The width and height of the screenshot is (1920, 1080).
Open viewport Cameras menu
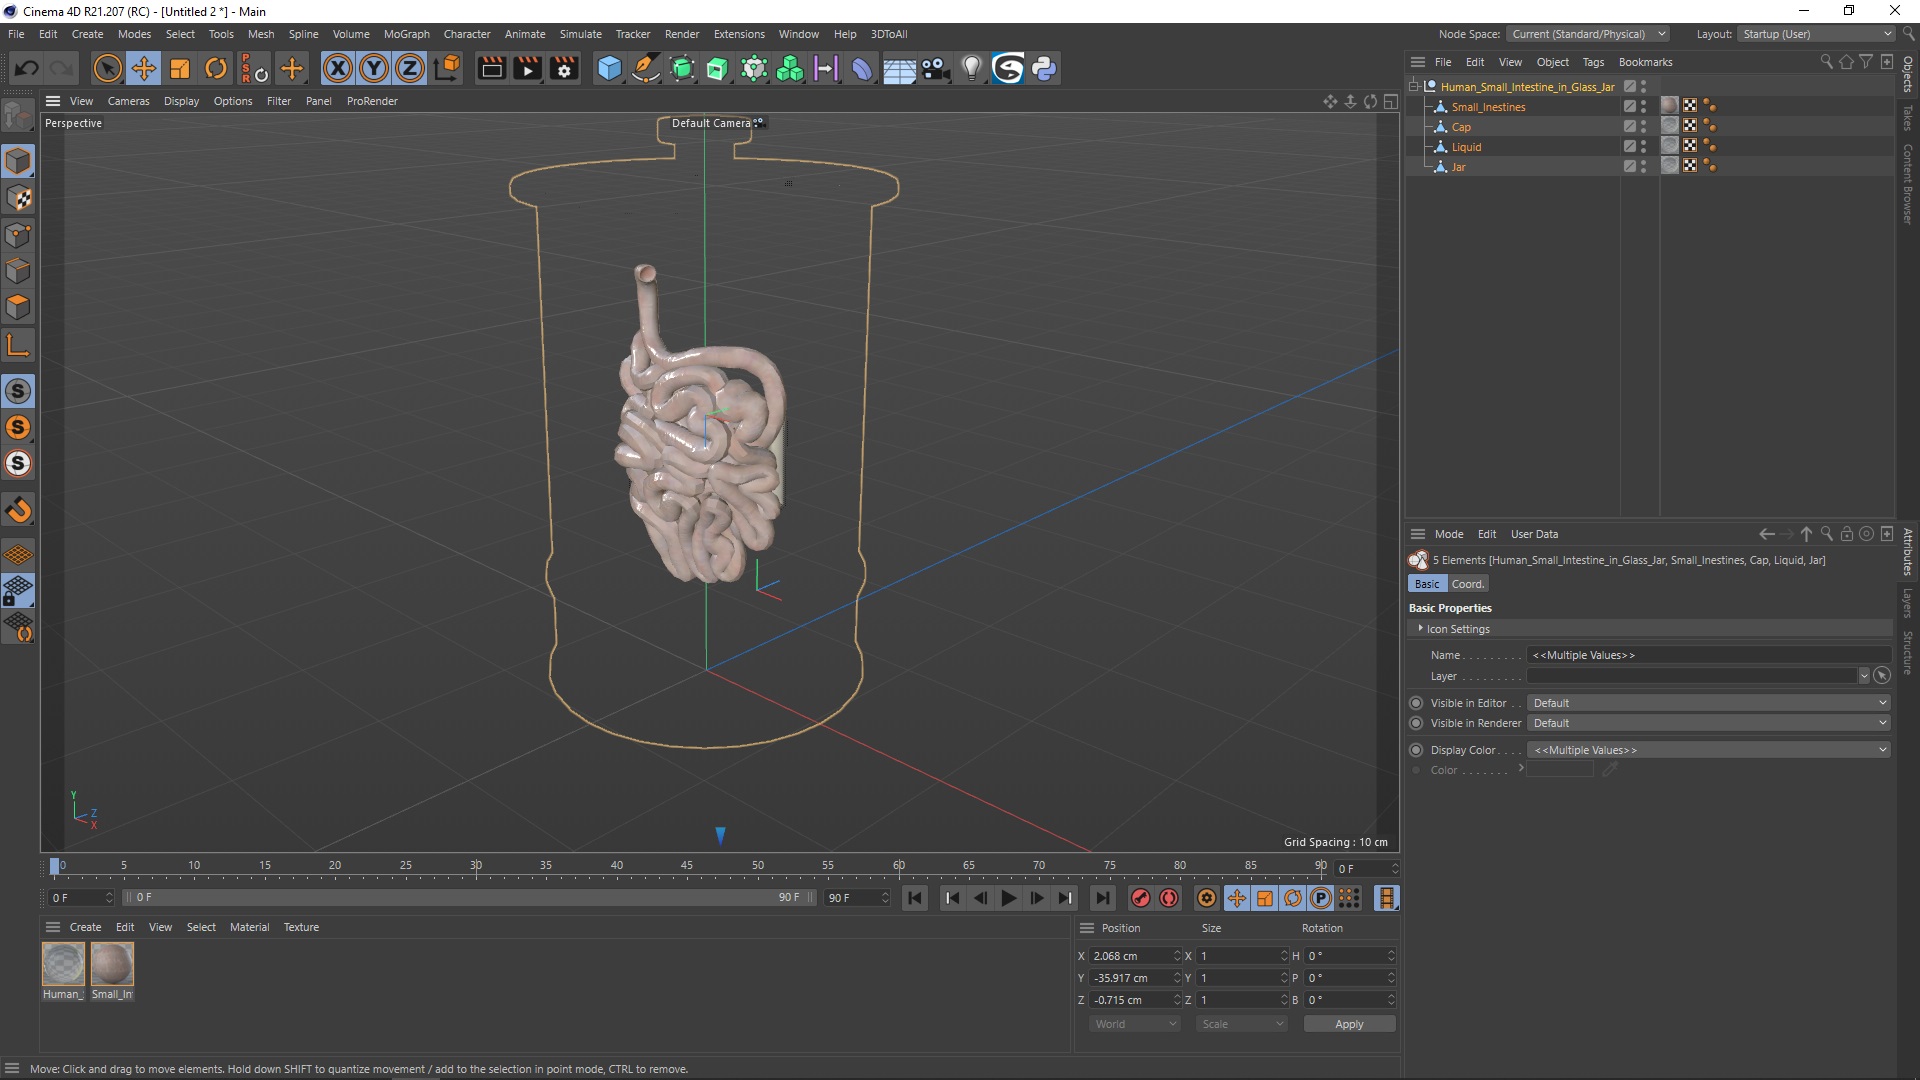(128, 101)
